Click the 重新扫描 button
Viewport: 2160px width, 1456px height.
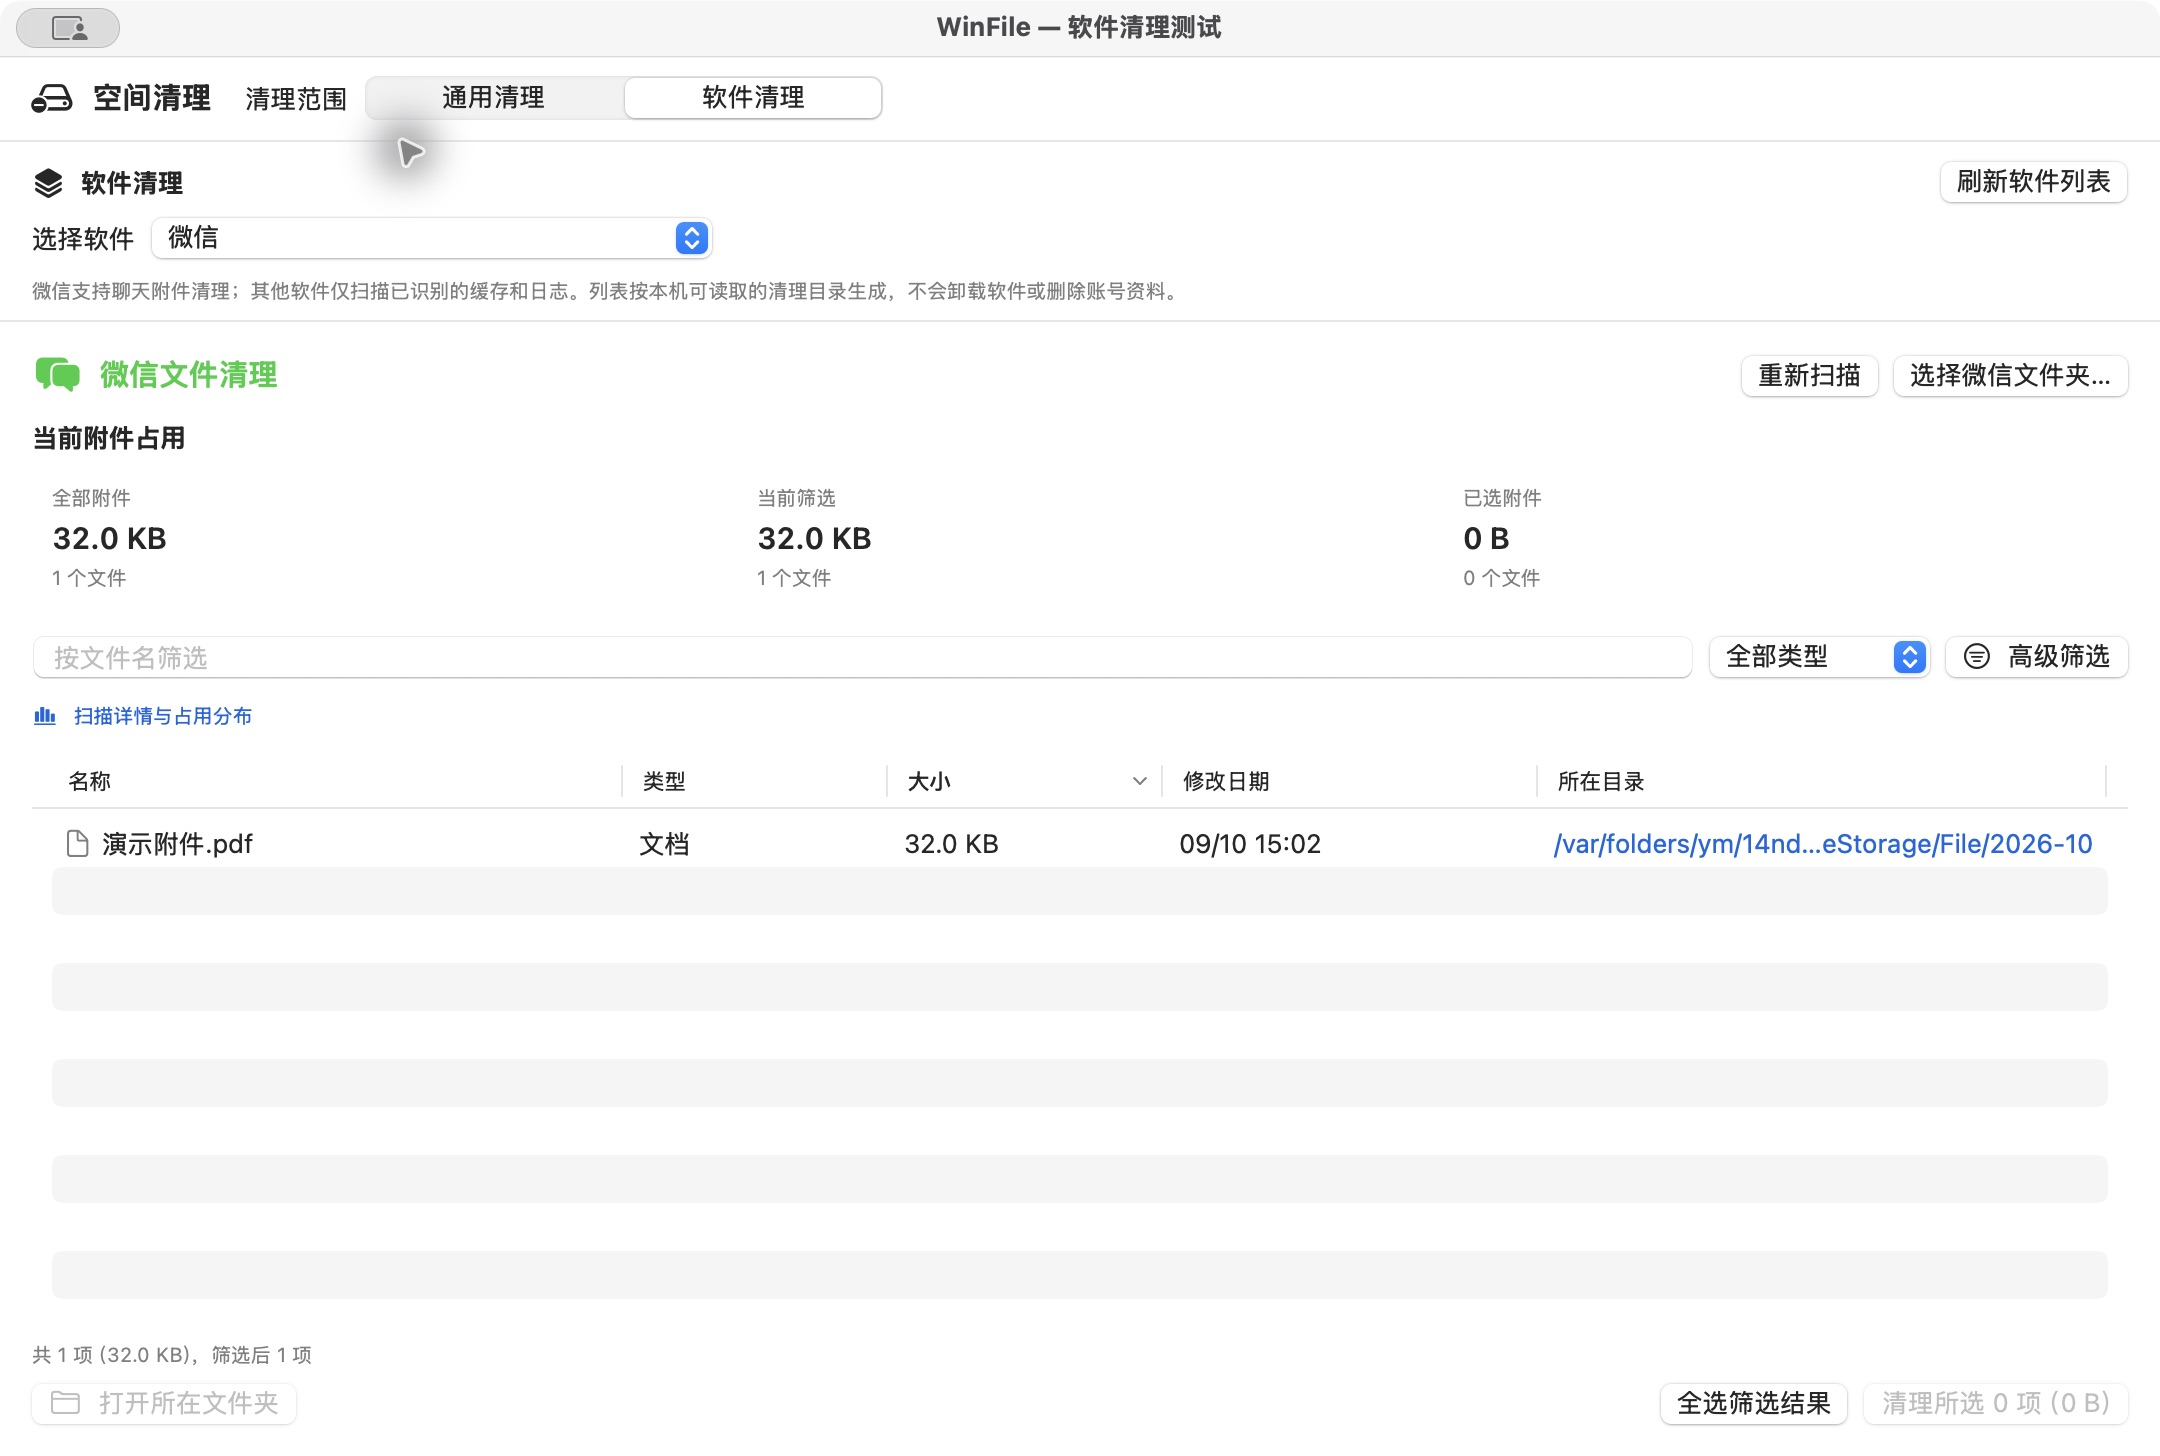[x=1809, y=376]
